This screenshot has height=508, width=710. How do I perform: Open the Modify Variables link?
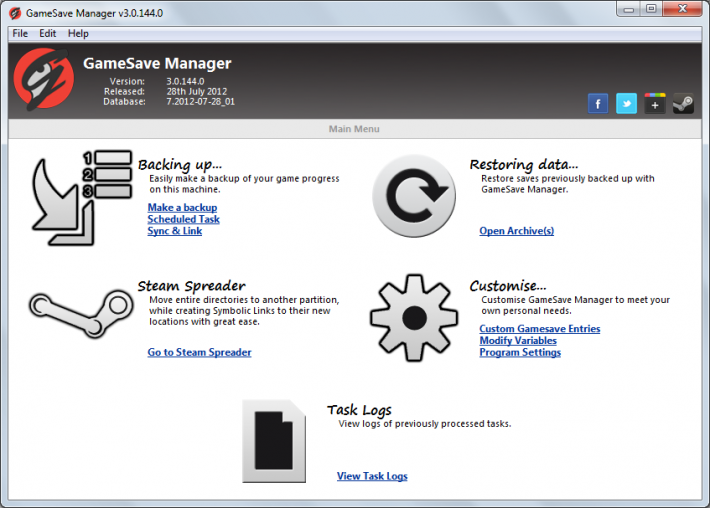tap(518, 340)
